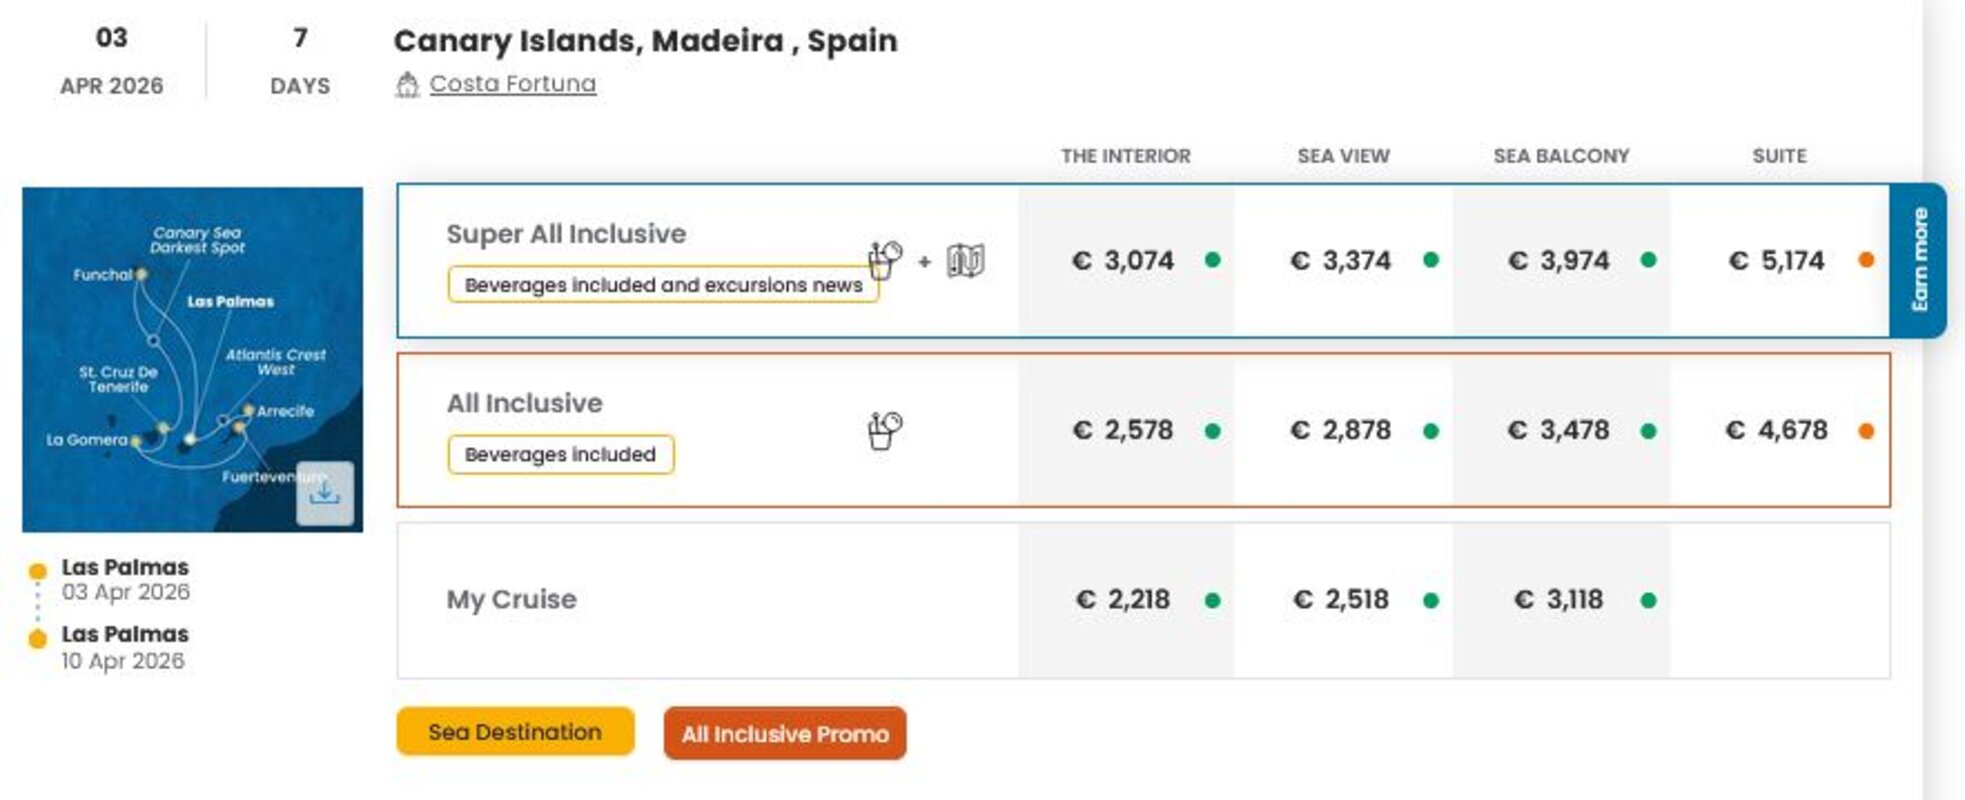Select All Inclusive sea view price €2,878

coord(1341,431)
